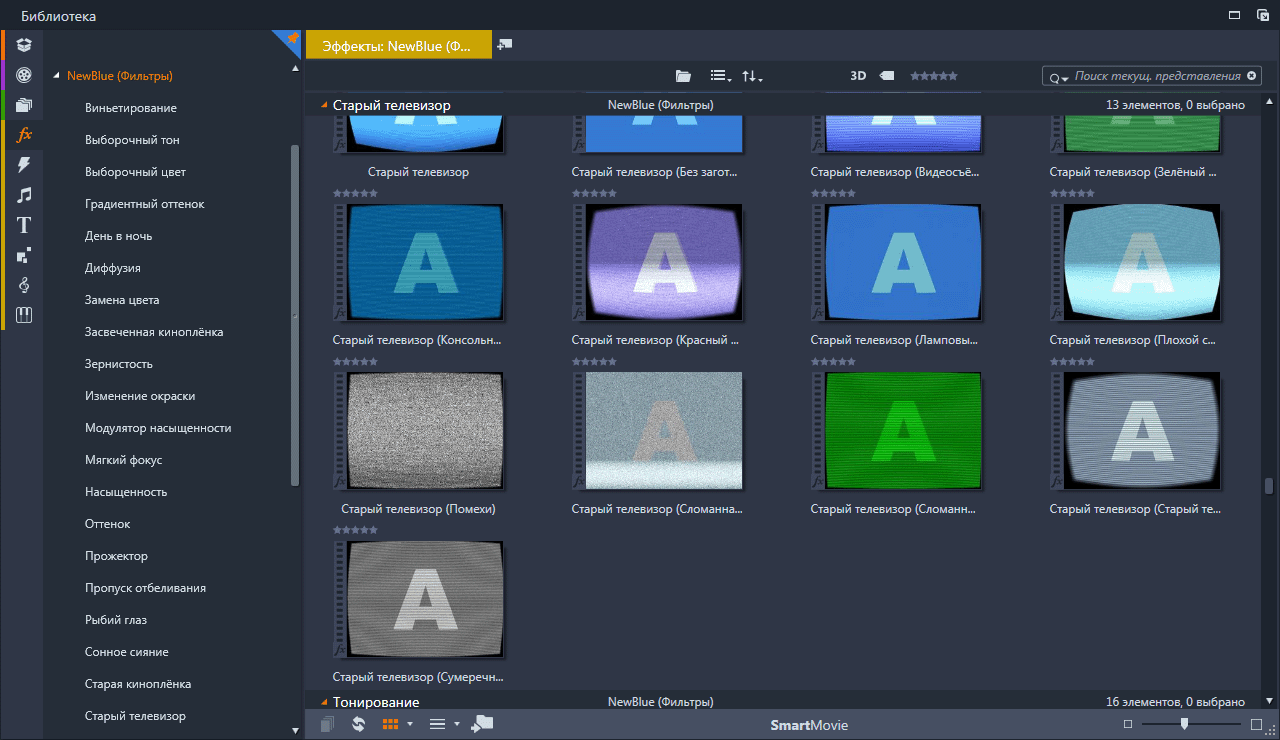Open the ScoreFitter treble clef section
The height and width of the screenshot is (740, 1280).
24,285
